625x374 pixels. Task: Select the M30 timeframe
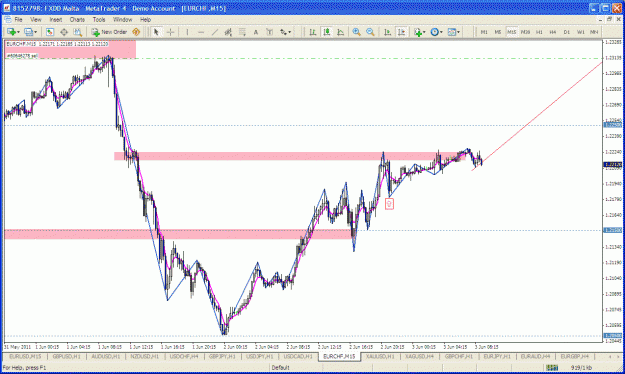(x=525, y=32)
